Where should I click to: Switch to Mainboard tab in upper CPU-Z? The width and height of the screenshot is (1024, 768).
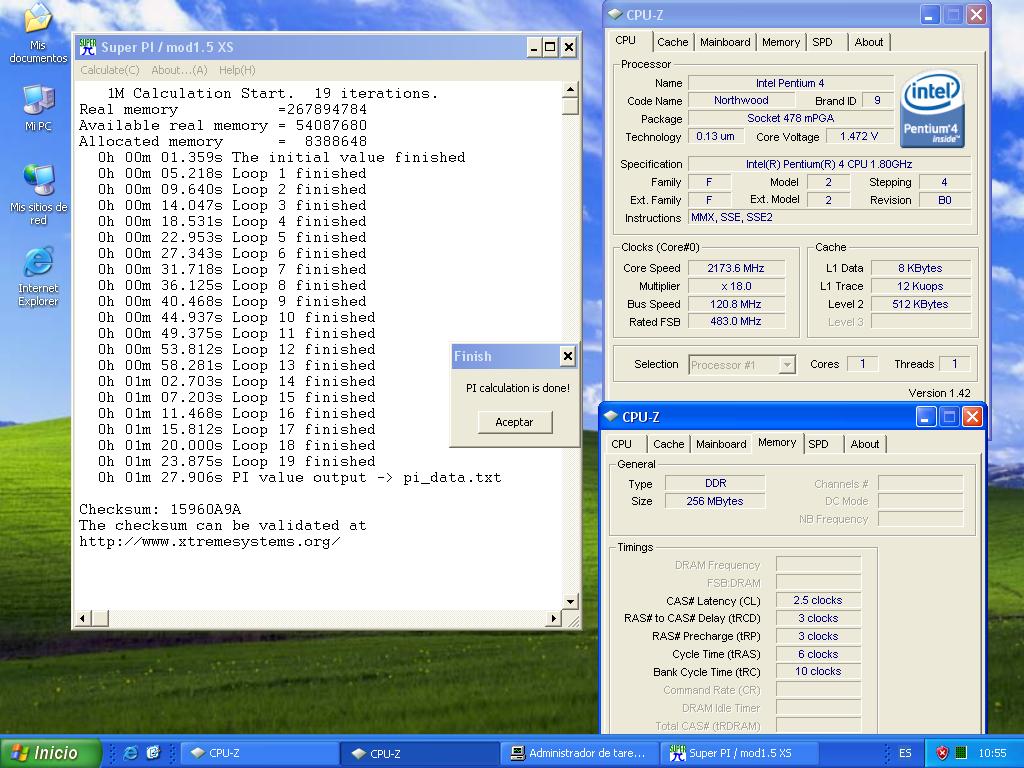tap(725, 42)
